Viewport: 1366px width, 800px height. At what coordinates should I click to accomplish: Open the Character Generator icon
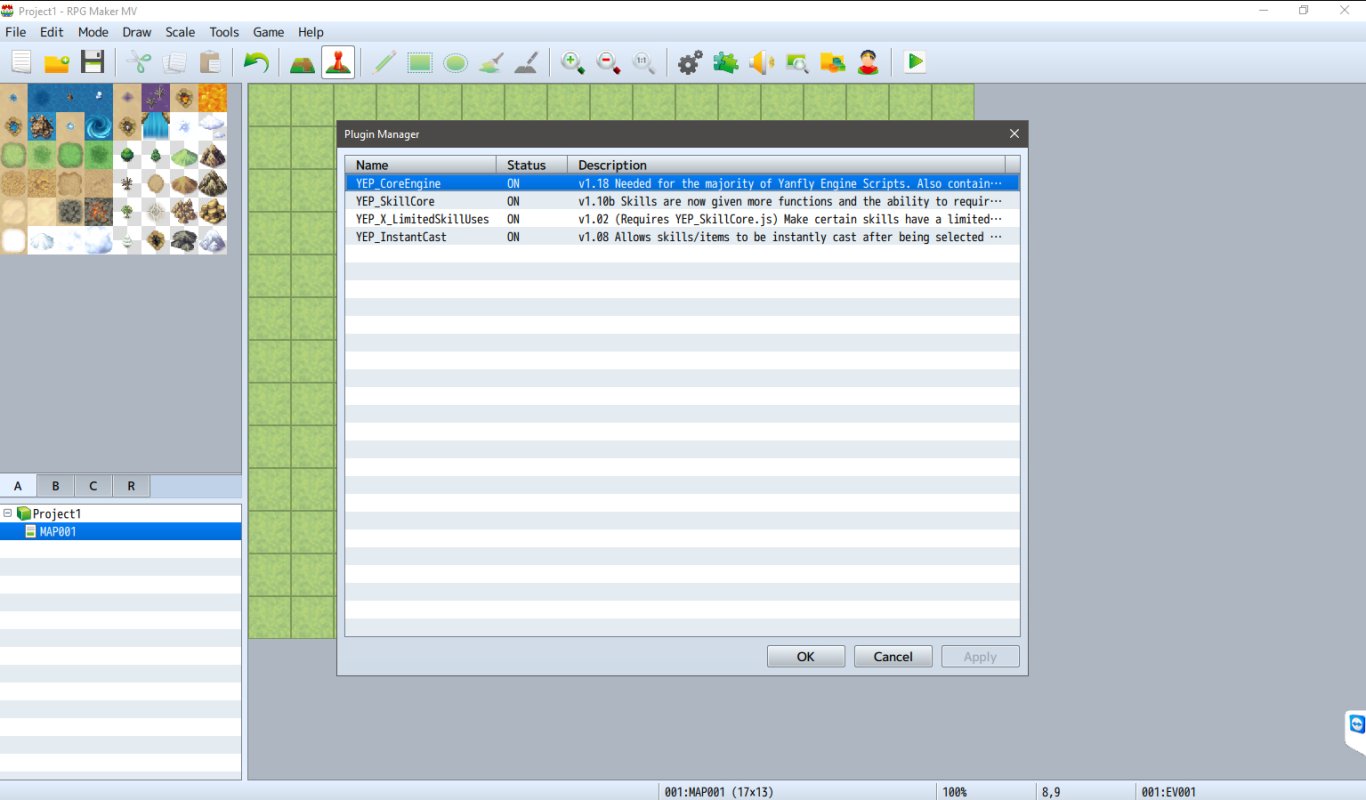[868, 62]
